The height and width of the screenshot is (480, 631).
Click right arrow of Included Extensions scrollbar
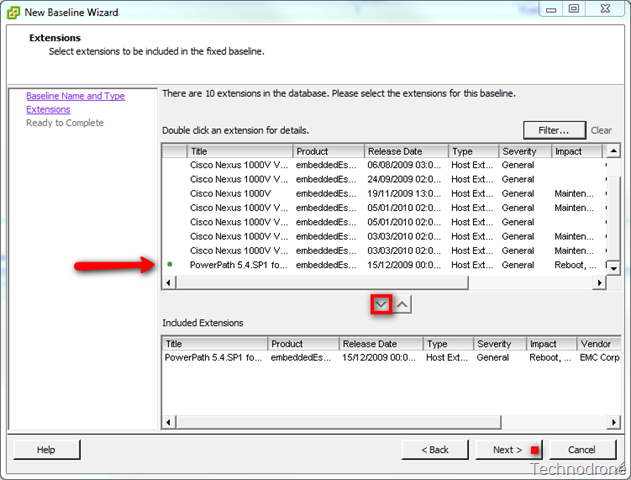pos(614,422)
